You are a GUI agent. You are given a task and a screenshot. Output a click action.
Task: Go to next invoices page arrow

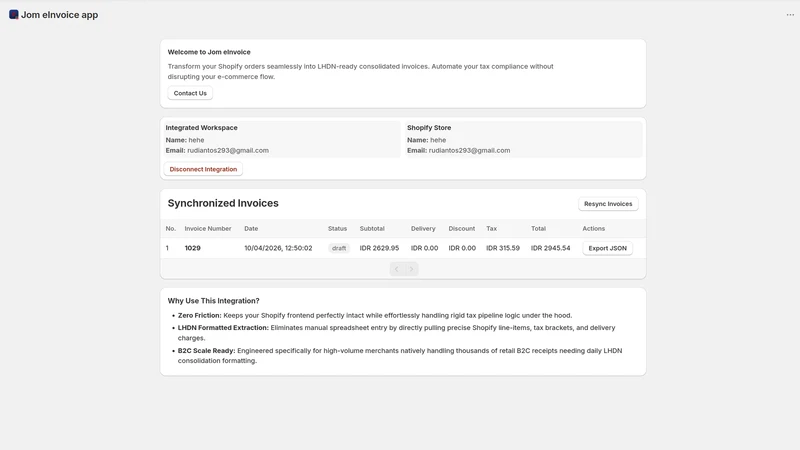tap(411, 269)
